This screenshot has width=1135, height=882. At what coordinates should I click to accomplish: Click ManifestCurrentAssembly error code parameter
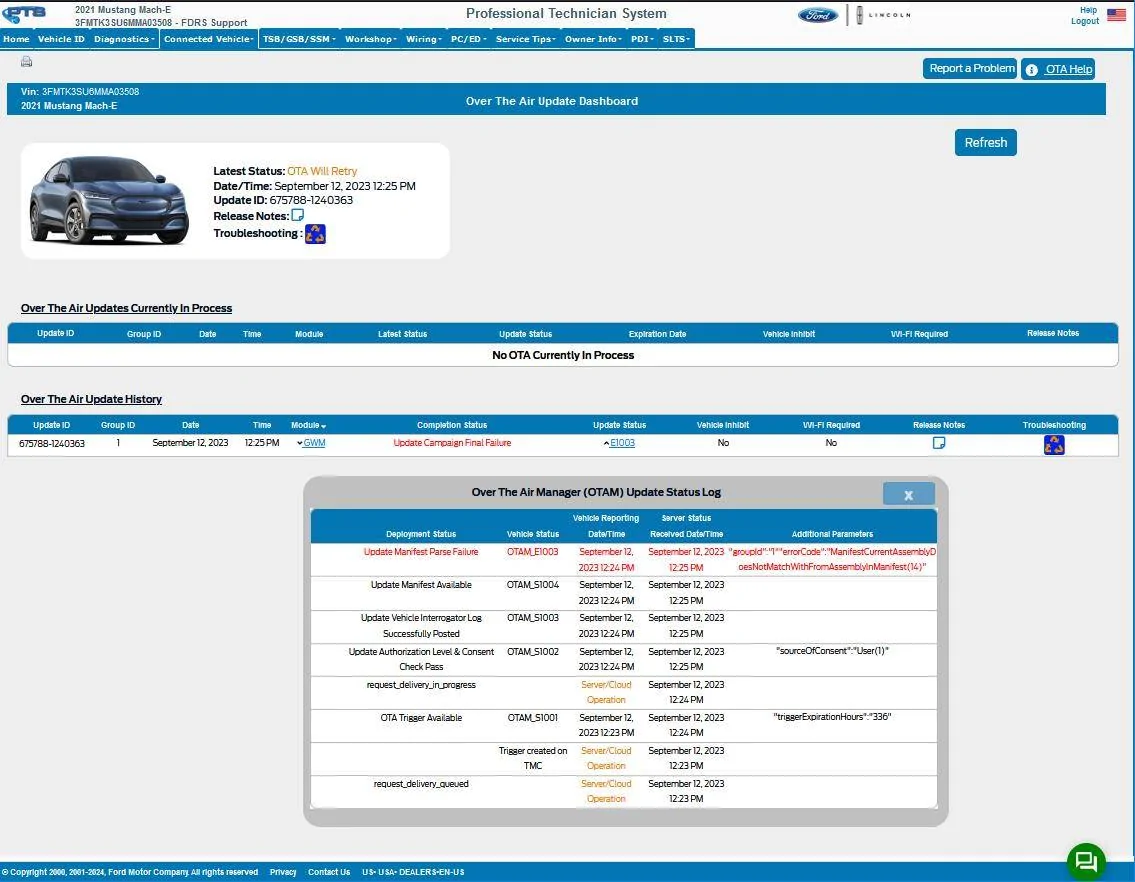coord(832,559)
